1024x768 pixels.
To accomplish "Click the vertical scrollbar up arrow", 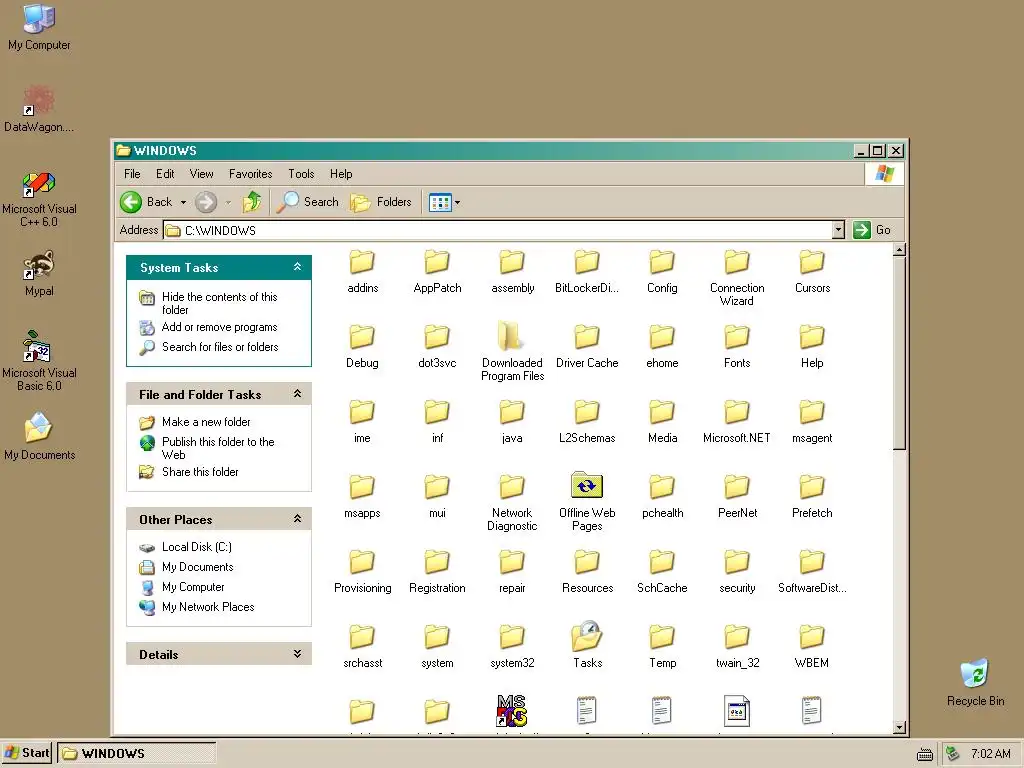I will [x=899, y=249].
